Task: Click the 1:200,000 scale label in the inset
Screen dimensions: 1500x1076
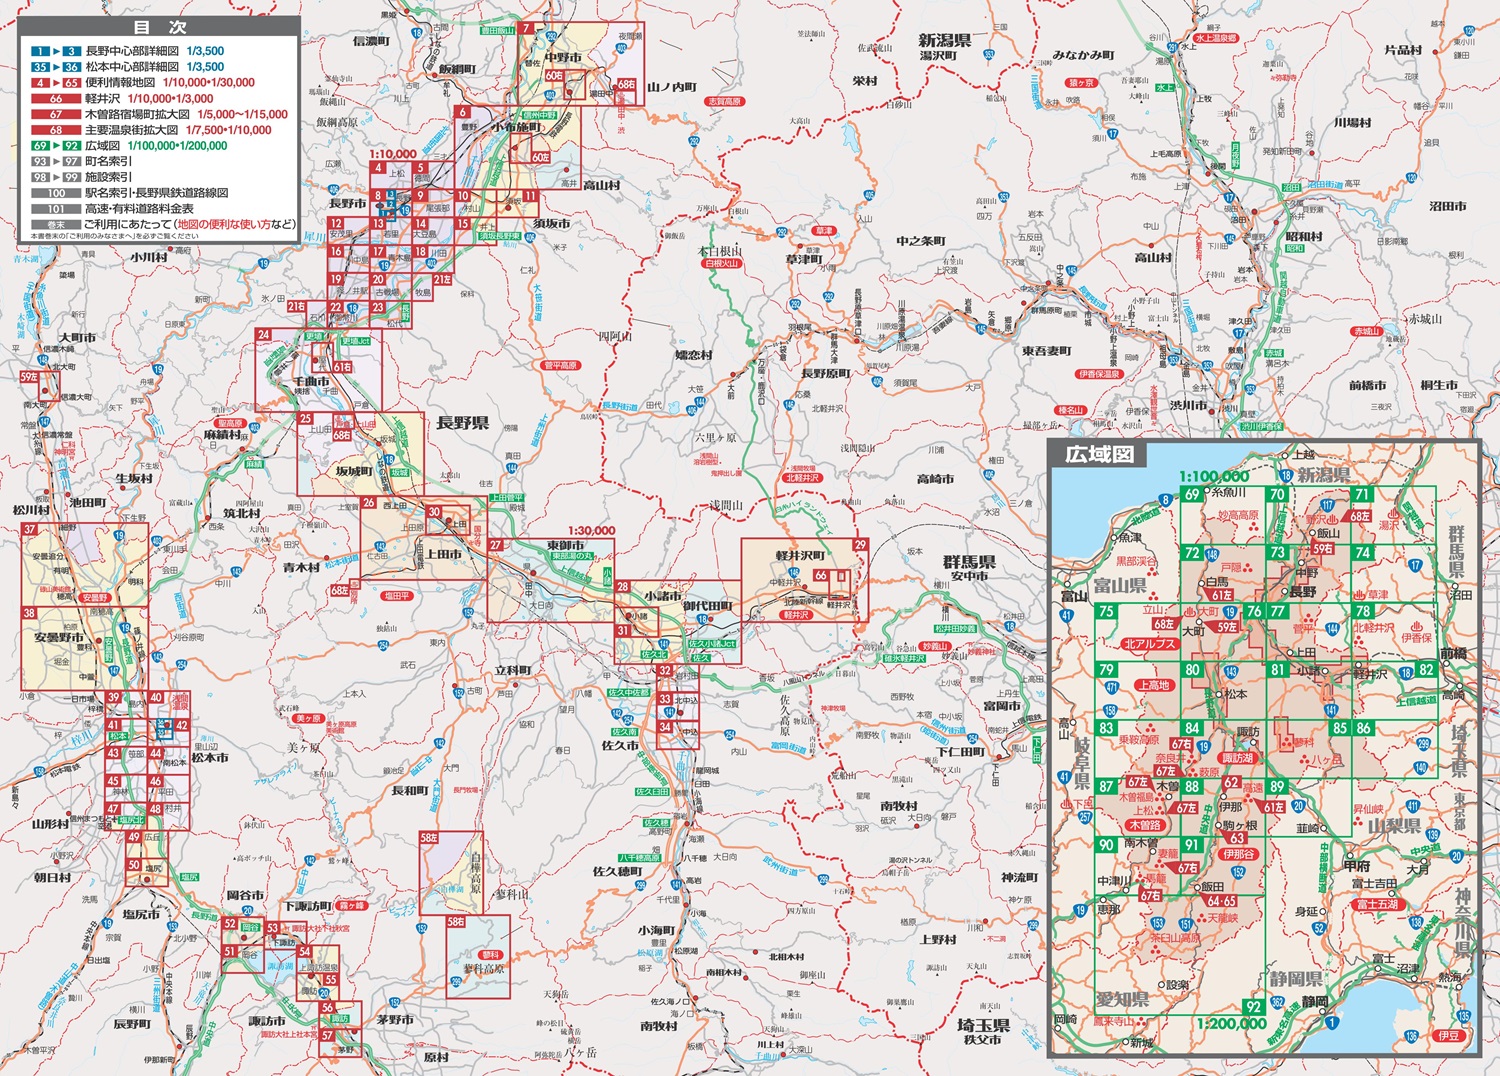Action: (1232, 1023)
